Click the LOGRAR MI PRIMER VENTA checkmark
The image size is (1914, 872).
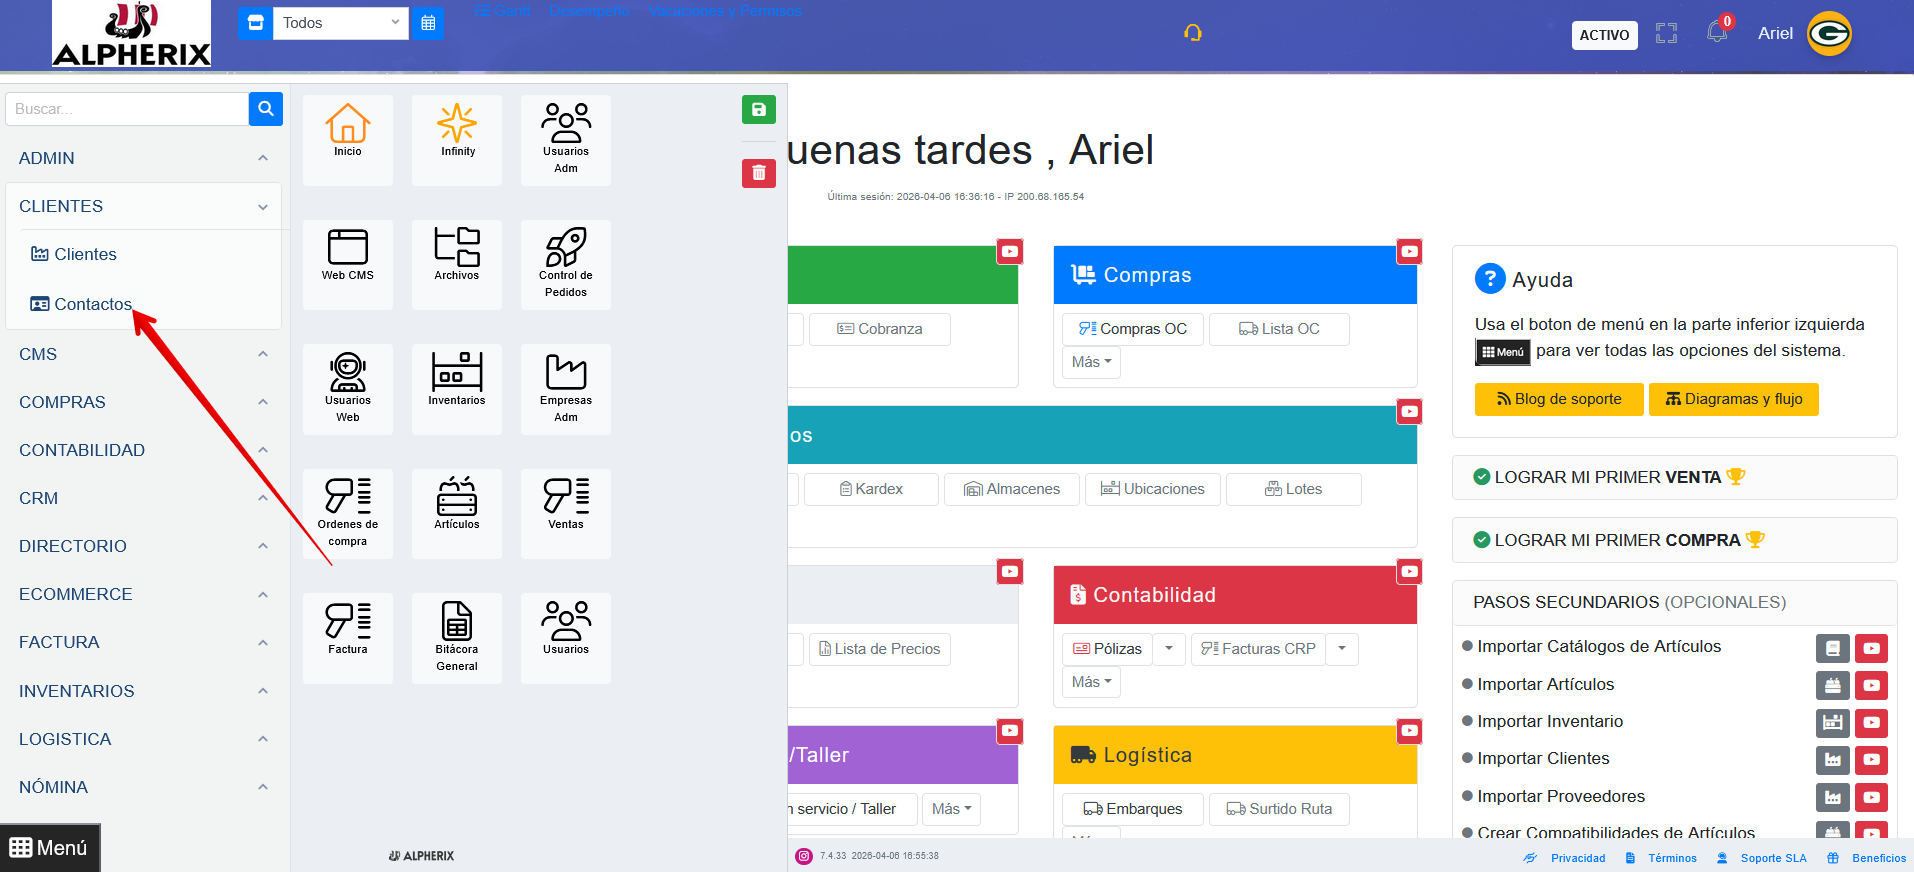click(x=1482, y=477)
